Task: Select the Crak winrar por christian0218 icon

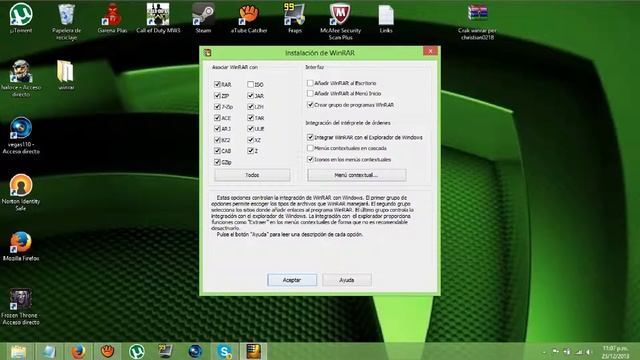Action: click(x=478, y=22)
